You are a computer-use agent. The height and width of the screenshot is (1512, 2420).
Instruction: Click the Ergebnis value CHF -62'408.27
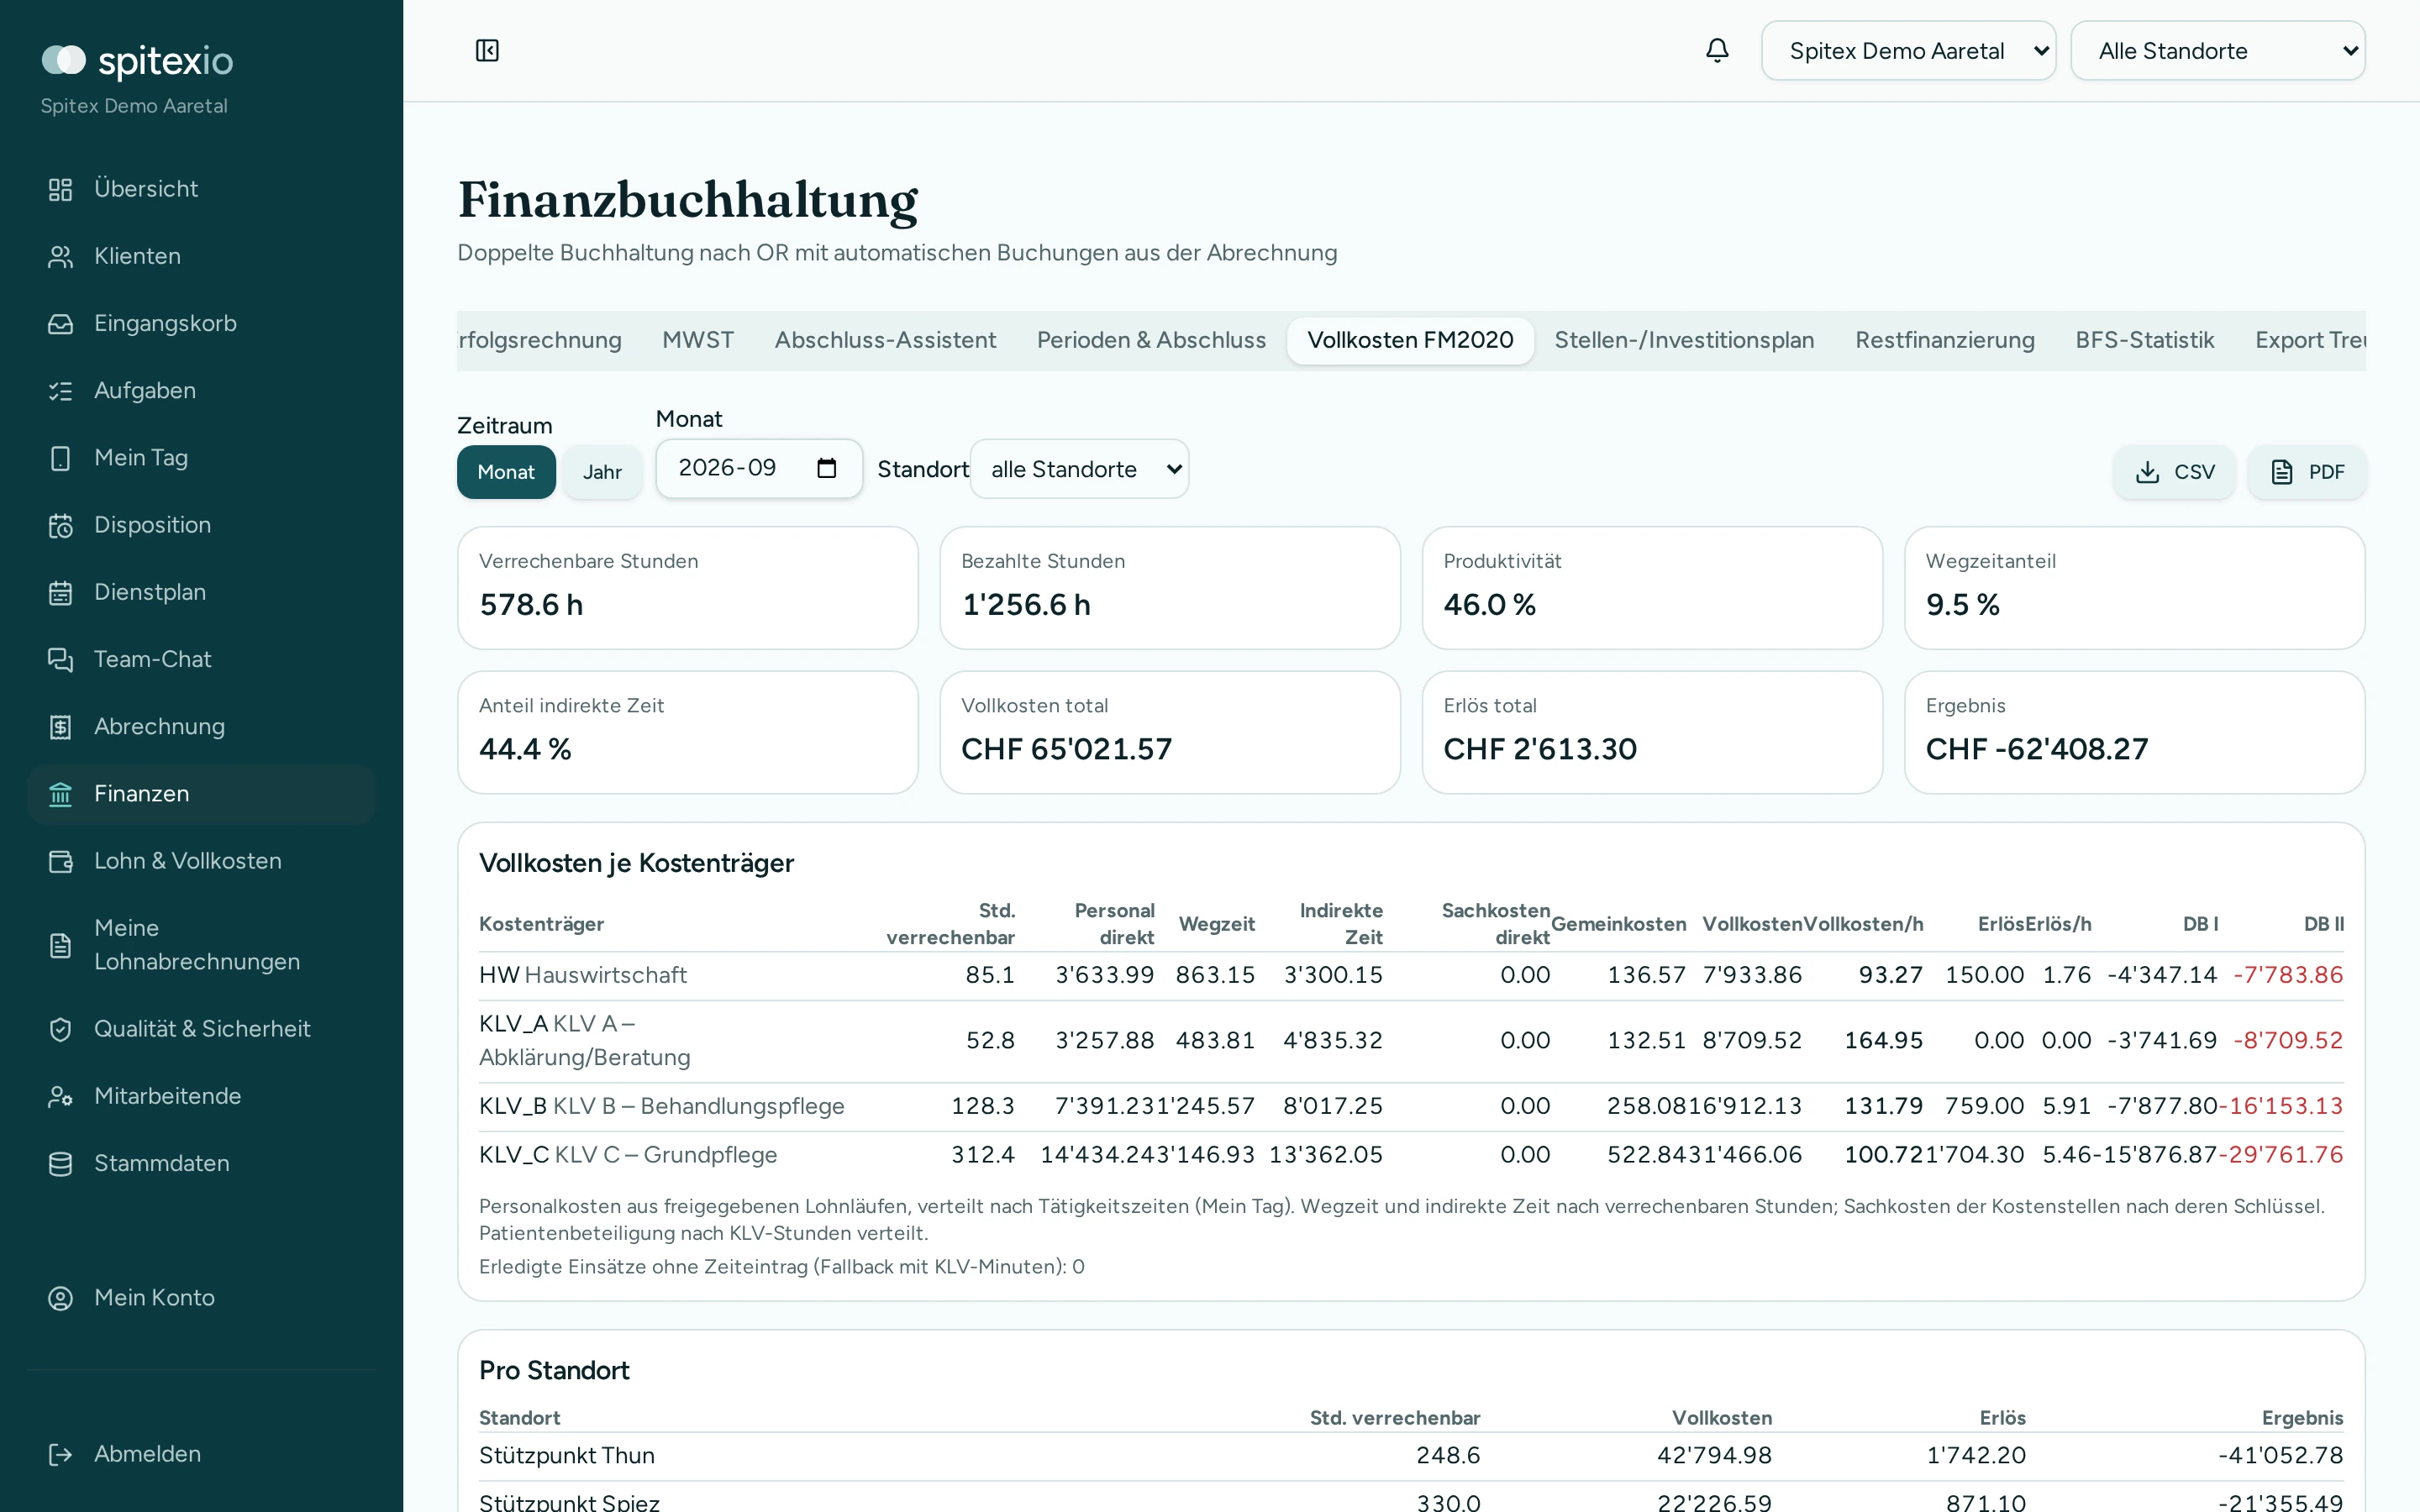(2036, 749)
